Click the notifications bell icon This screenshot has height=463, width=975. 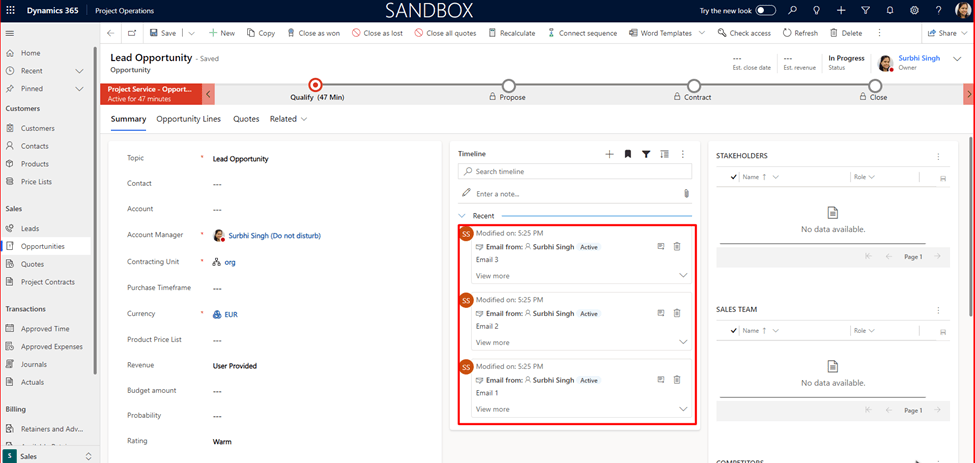click(890, 10)
